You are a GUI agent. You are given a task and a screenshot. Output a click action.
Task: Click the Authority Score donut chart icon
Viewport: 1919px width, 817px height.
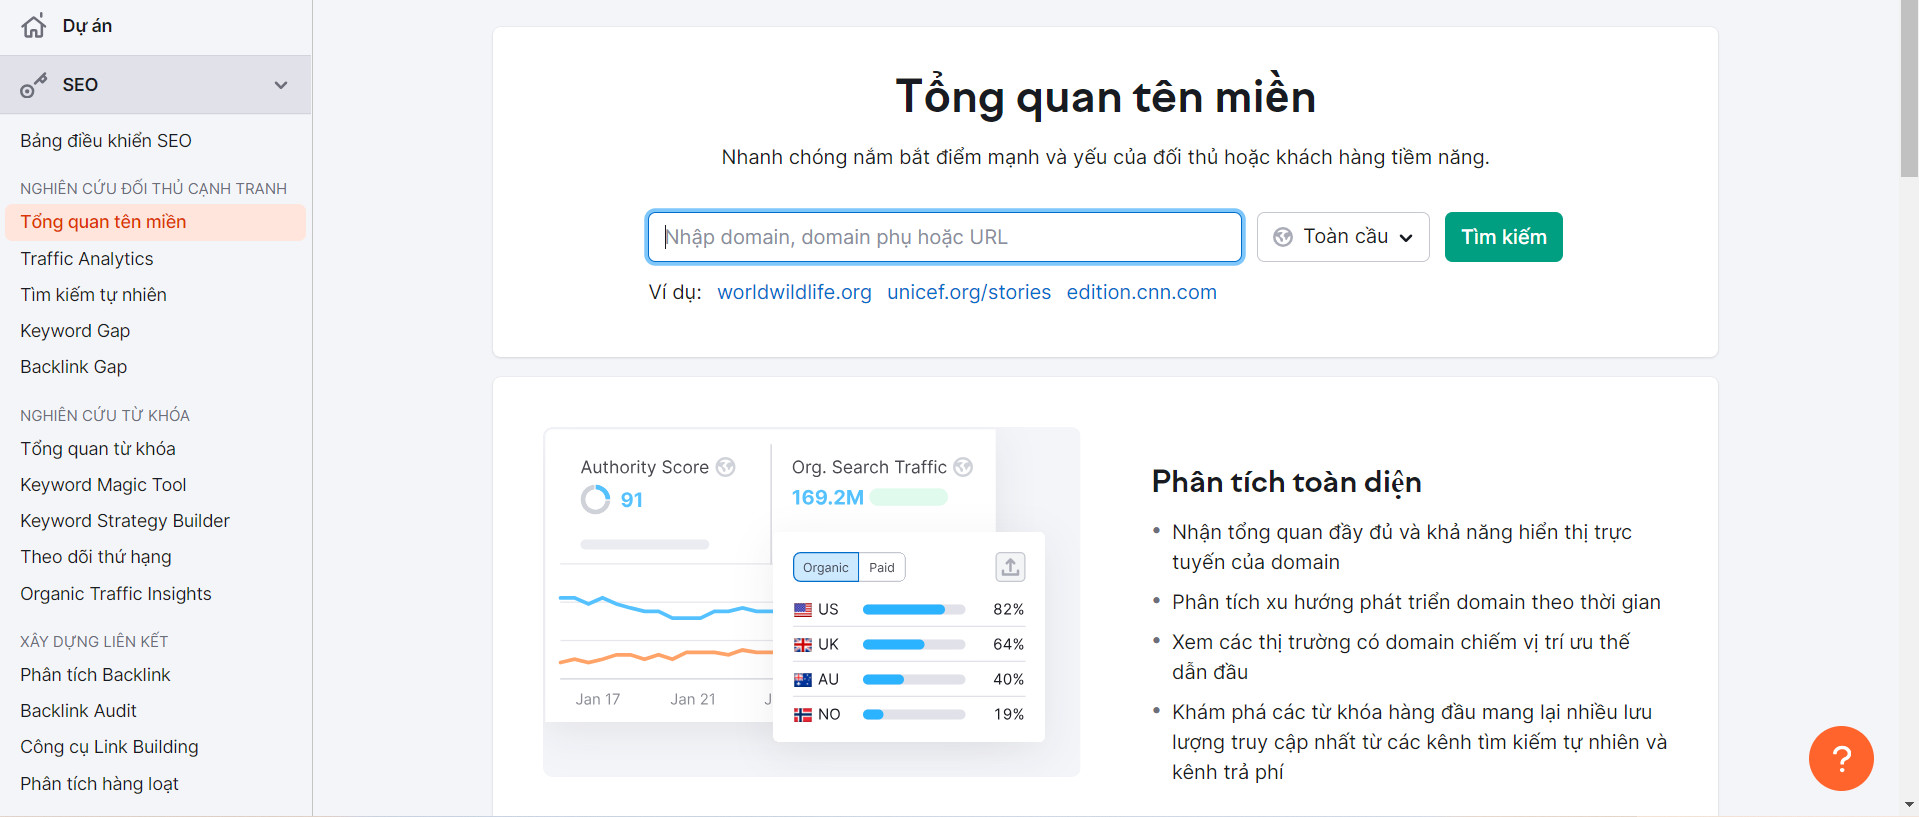point(595,499)
